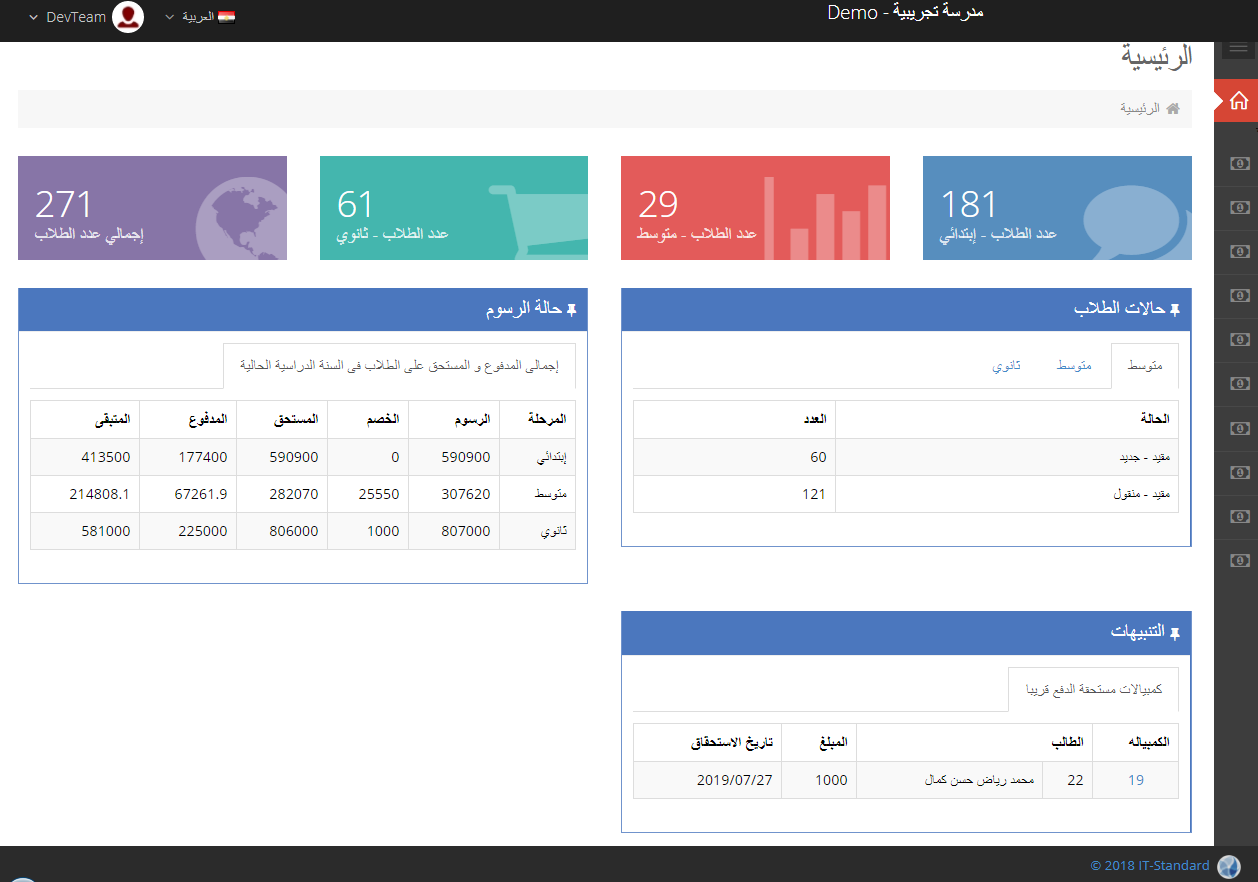The width and height of the screenshot is (1258, 882).
Task: Click the Egyptian flag language icon
Action: click(226, 17)
